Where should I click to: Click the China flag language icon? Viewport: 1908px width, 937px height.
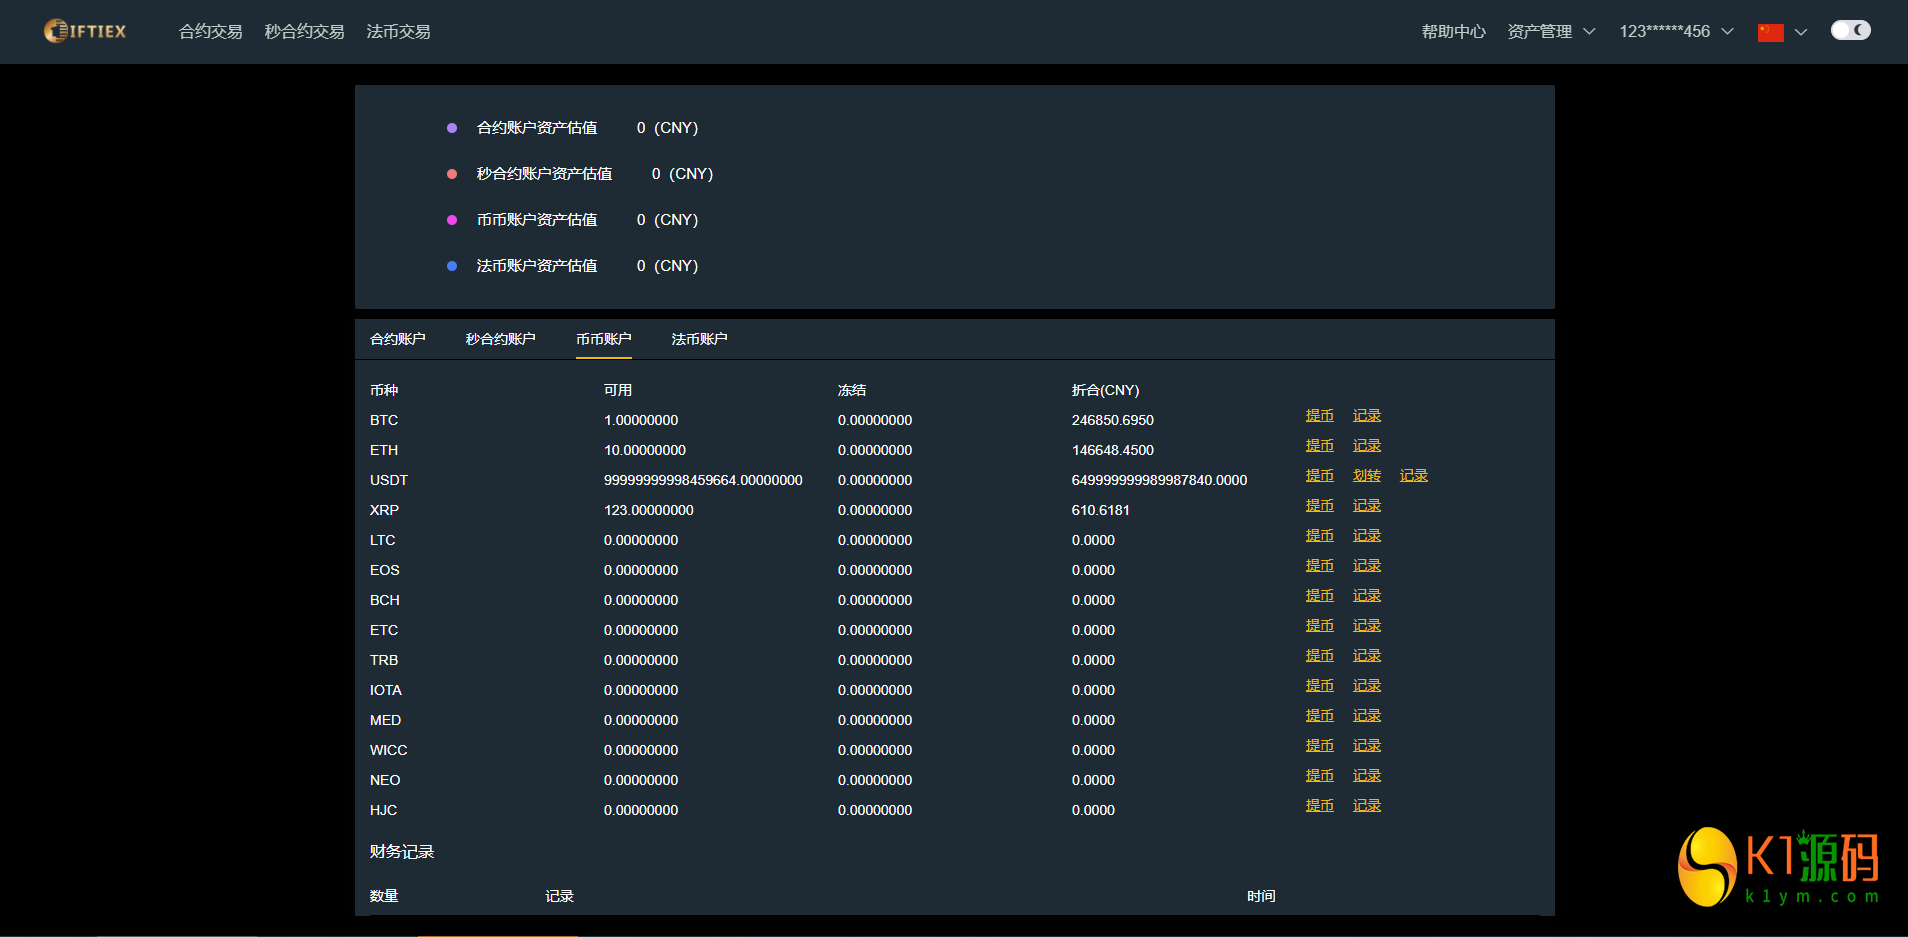[x=1770, y=32]
